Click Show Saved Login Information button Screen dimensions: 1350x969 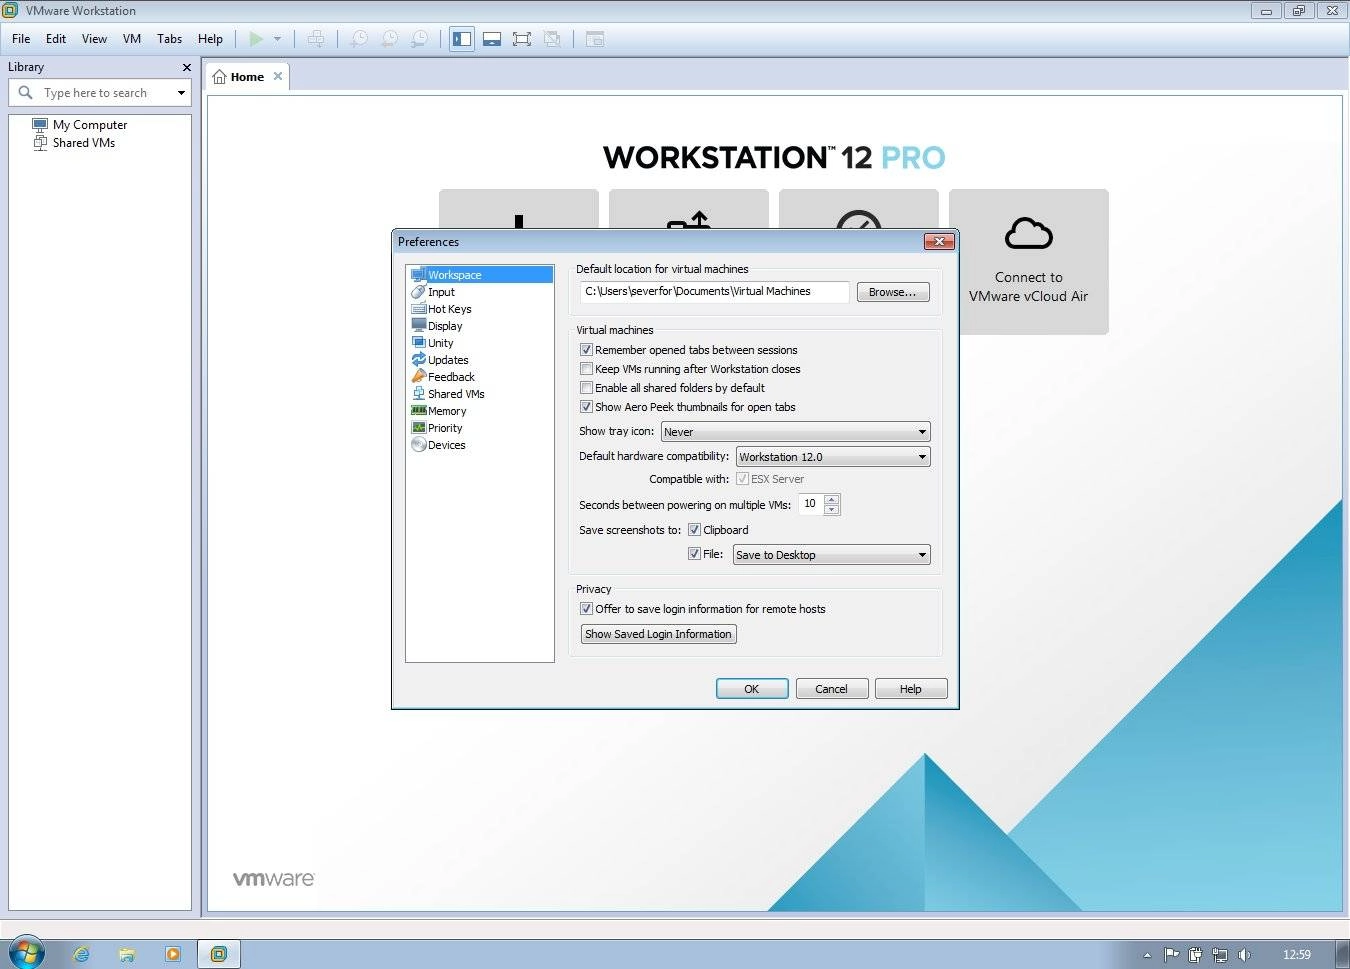[659, 634]
